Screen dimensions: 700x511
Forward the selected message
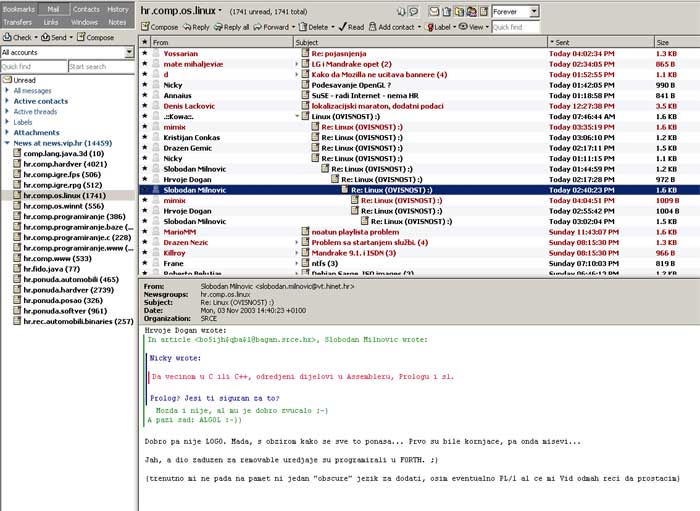pyautogui.click(x=274, y=27)
